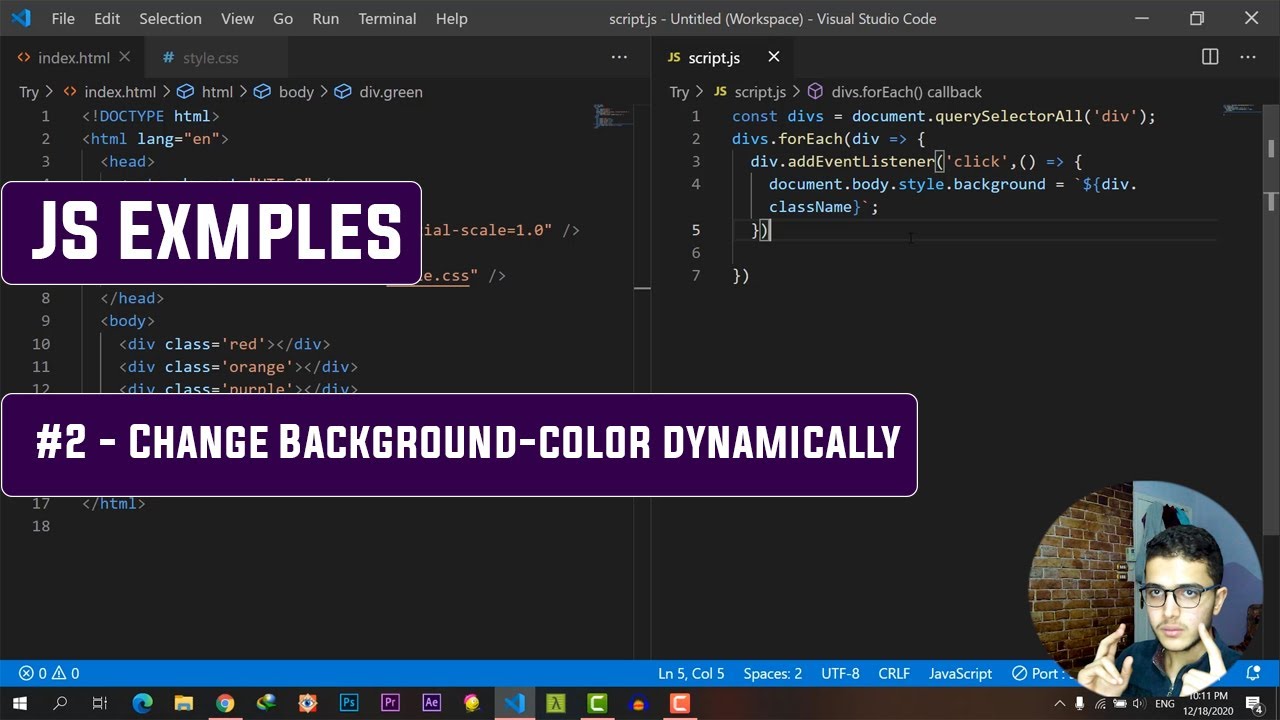Select body element in breadcrumb
The width and height of the screenshot is (1280, 720).
(x=296, y=92)
